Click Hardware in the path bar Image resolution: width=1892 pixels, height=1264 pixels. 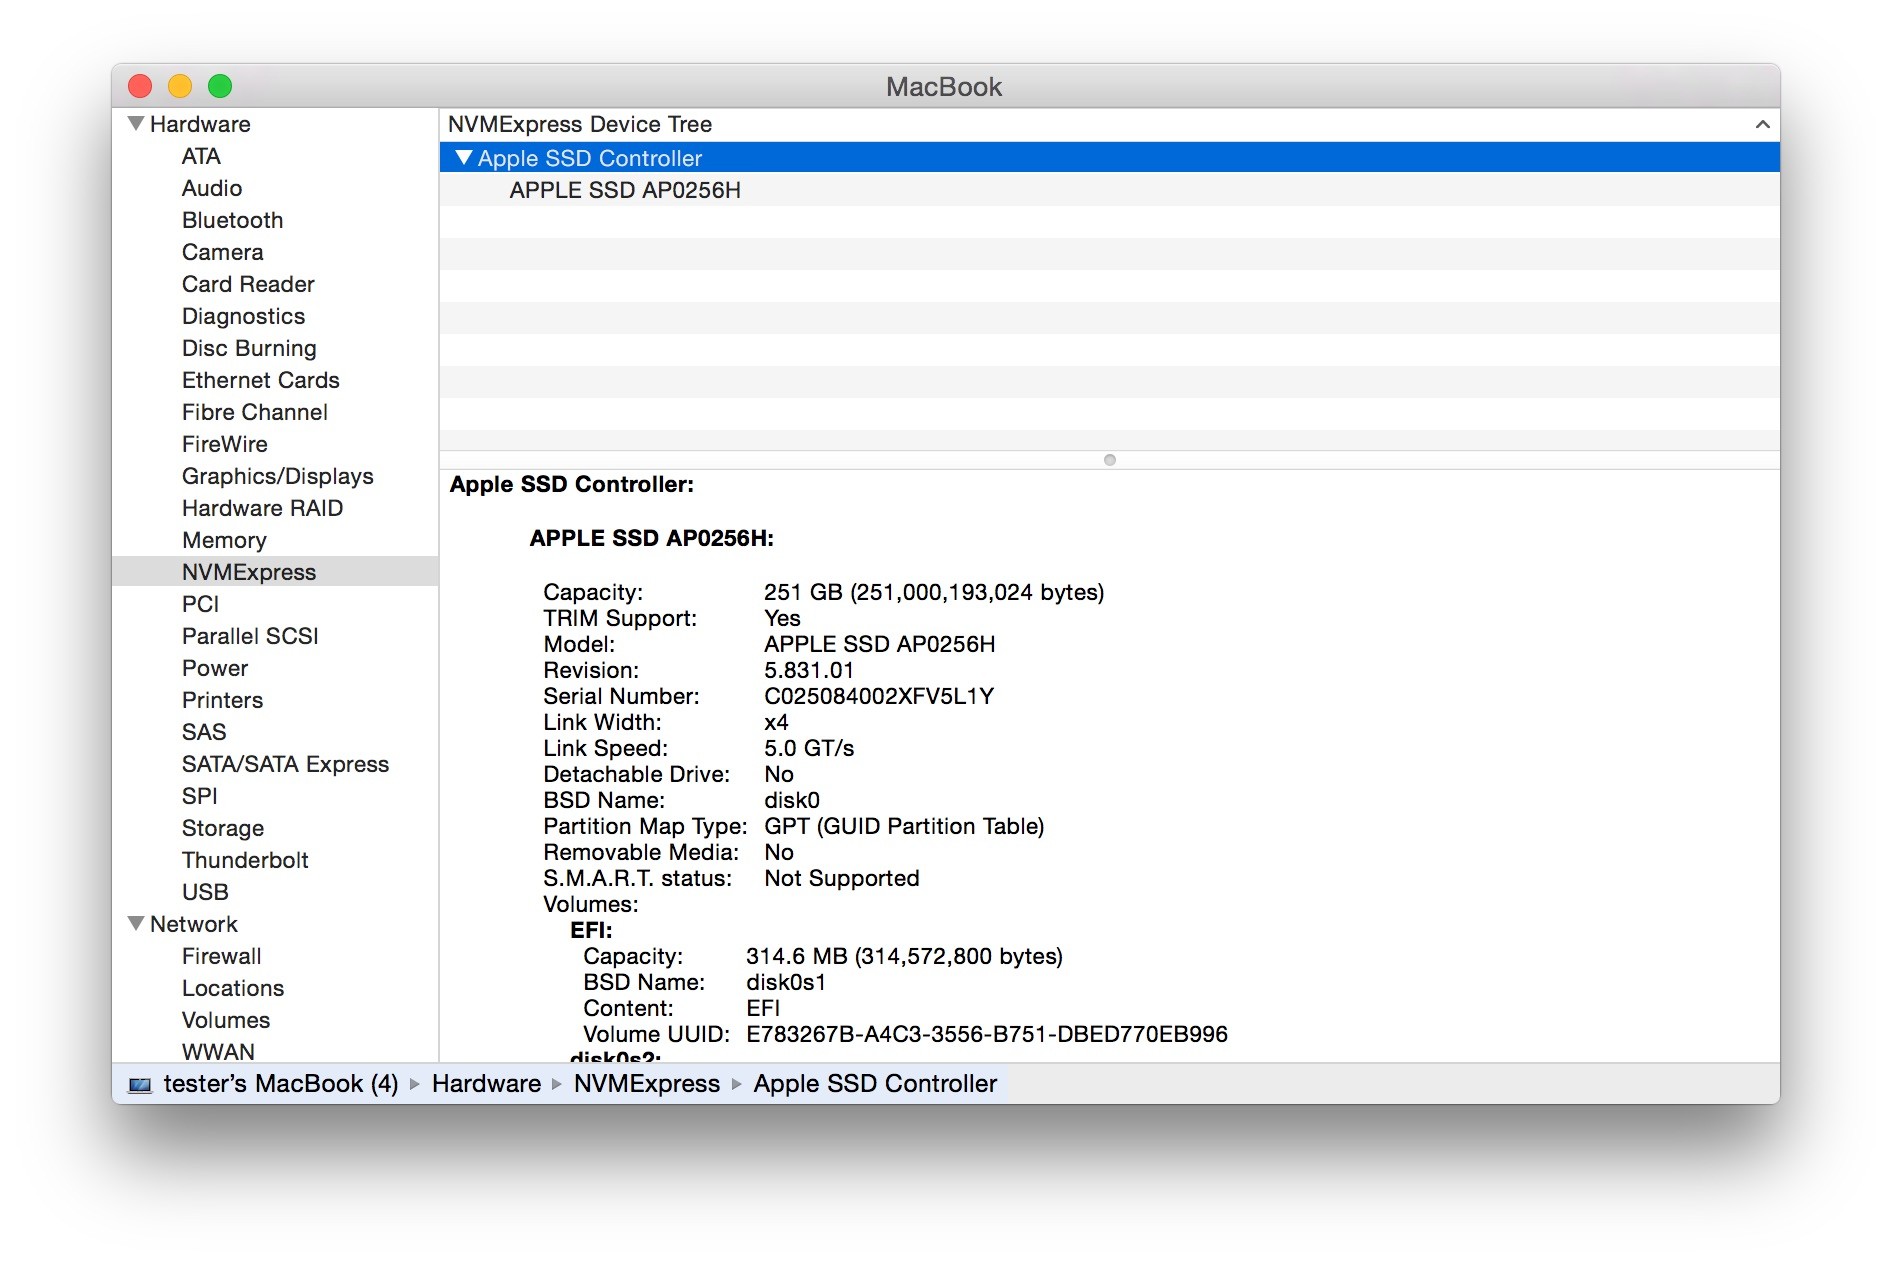[x=486, y=1084]
